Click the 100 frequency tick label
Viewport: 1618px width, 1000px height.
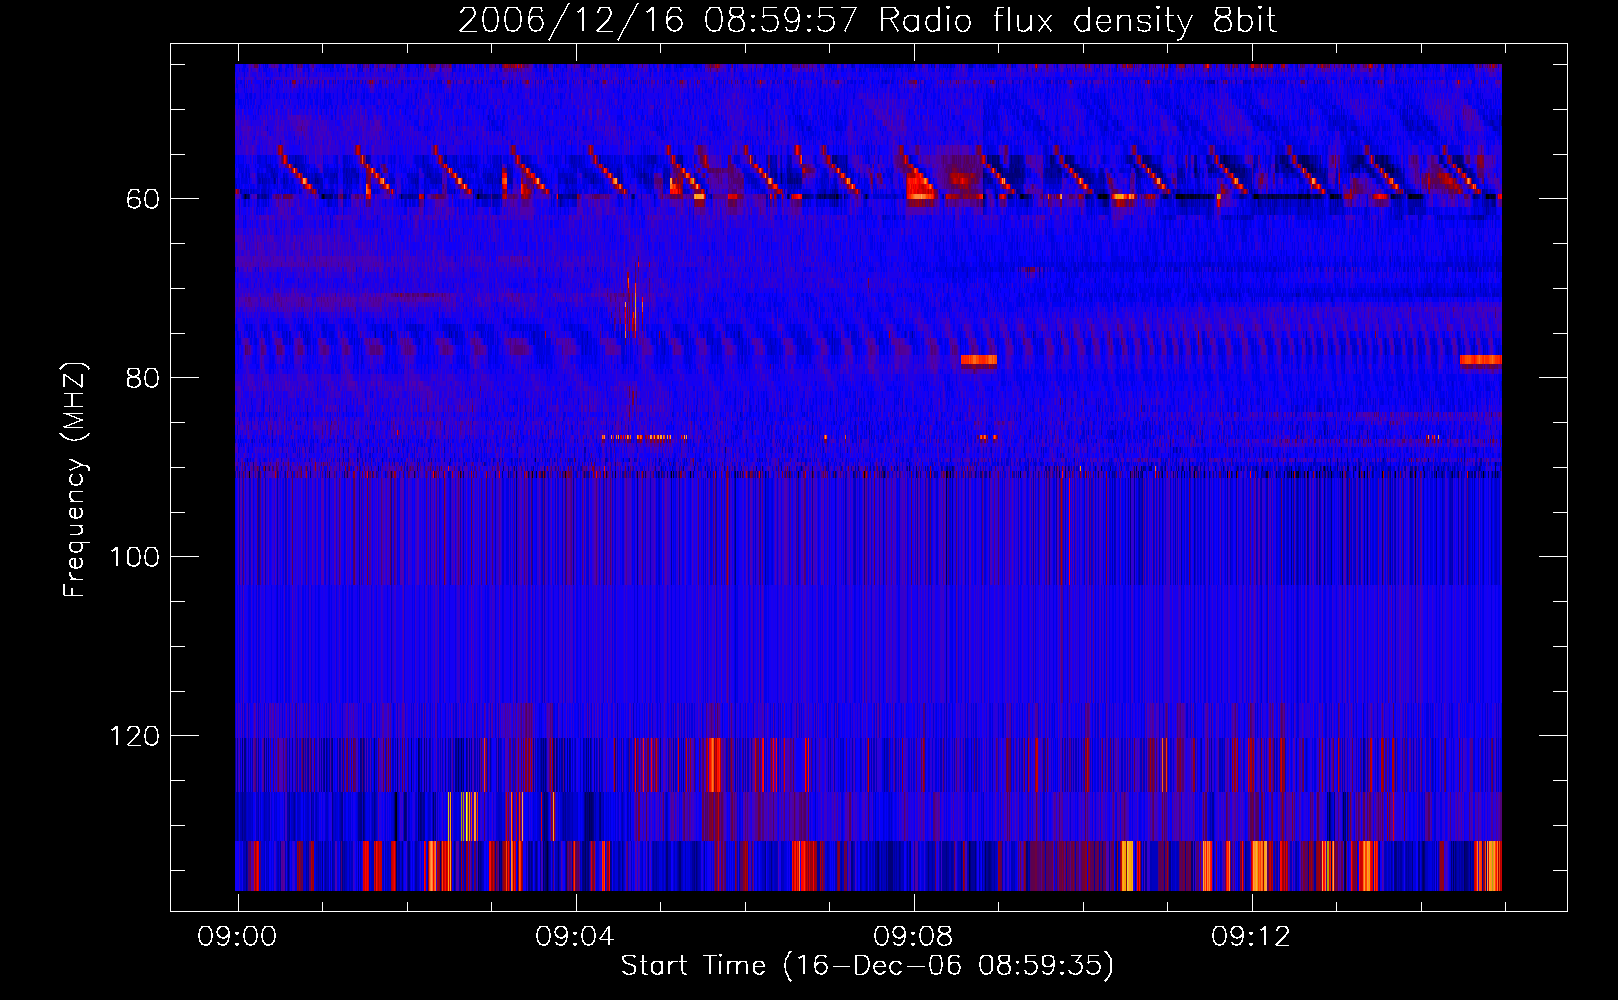pos(135,557)
